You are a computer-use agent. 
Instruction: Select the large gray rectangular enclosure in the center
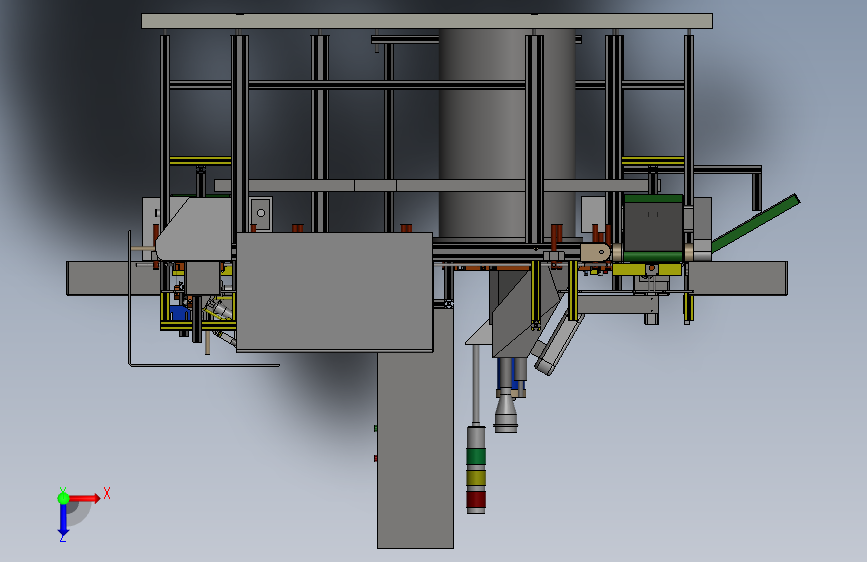(335, 292)
